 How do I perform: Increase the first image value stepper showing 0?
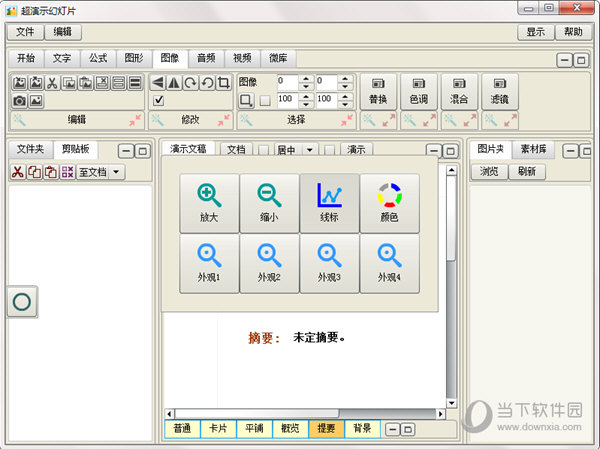[306, 79]
